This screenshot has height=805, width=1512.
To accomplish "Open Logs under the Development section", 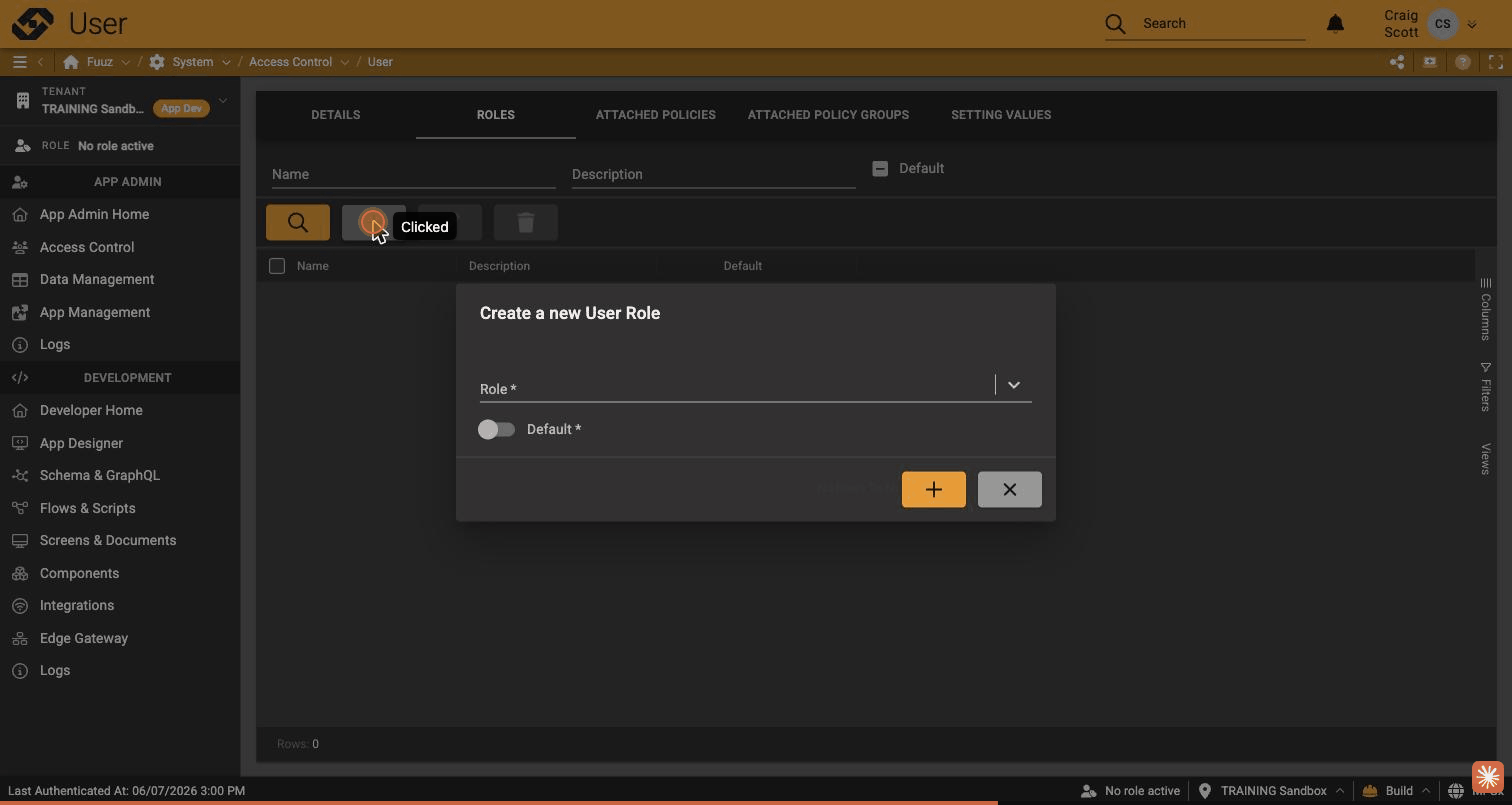I will coord(120,670).
